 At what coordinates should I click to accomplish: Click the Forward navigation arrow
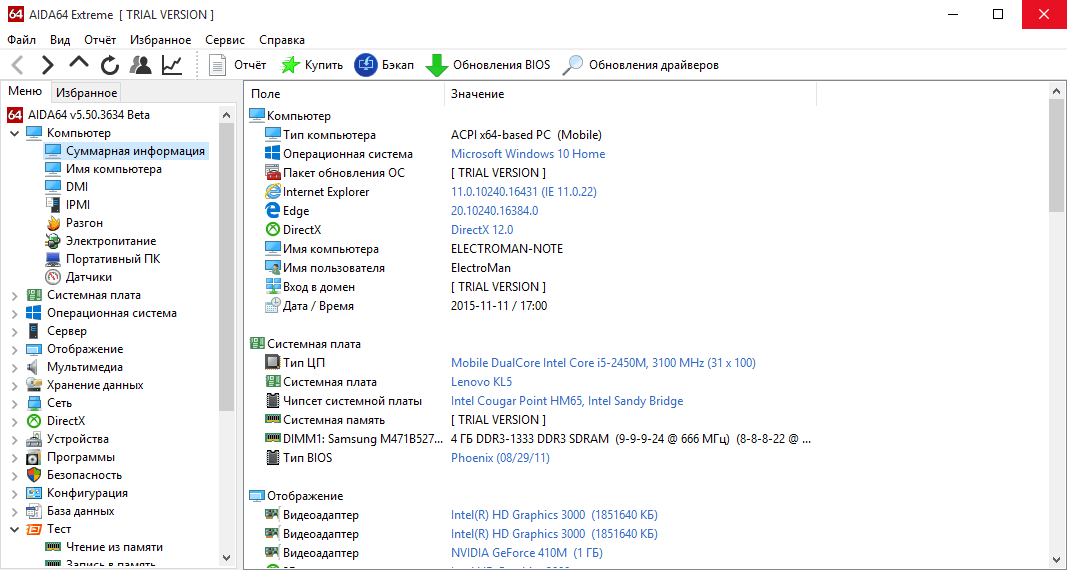point(47,65)
